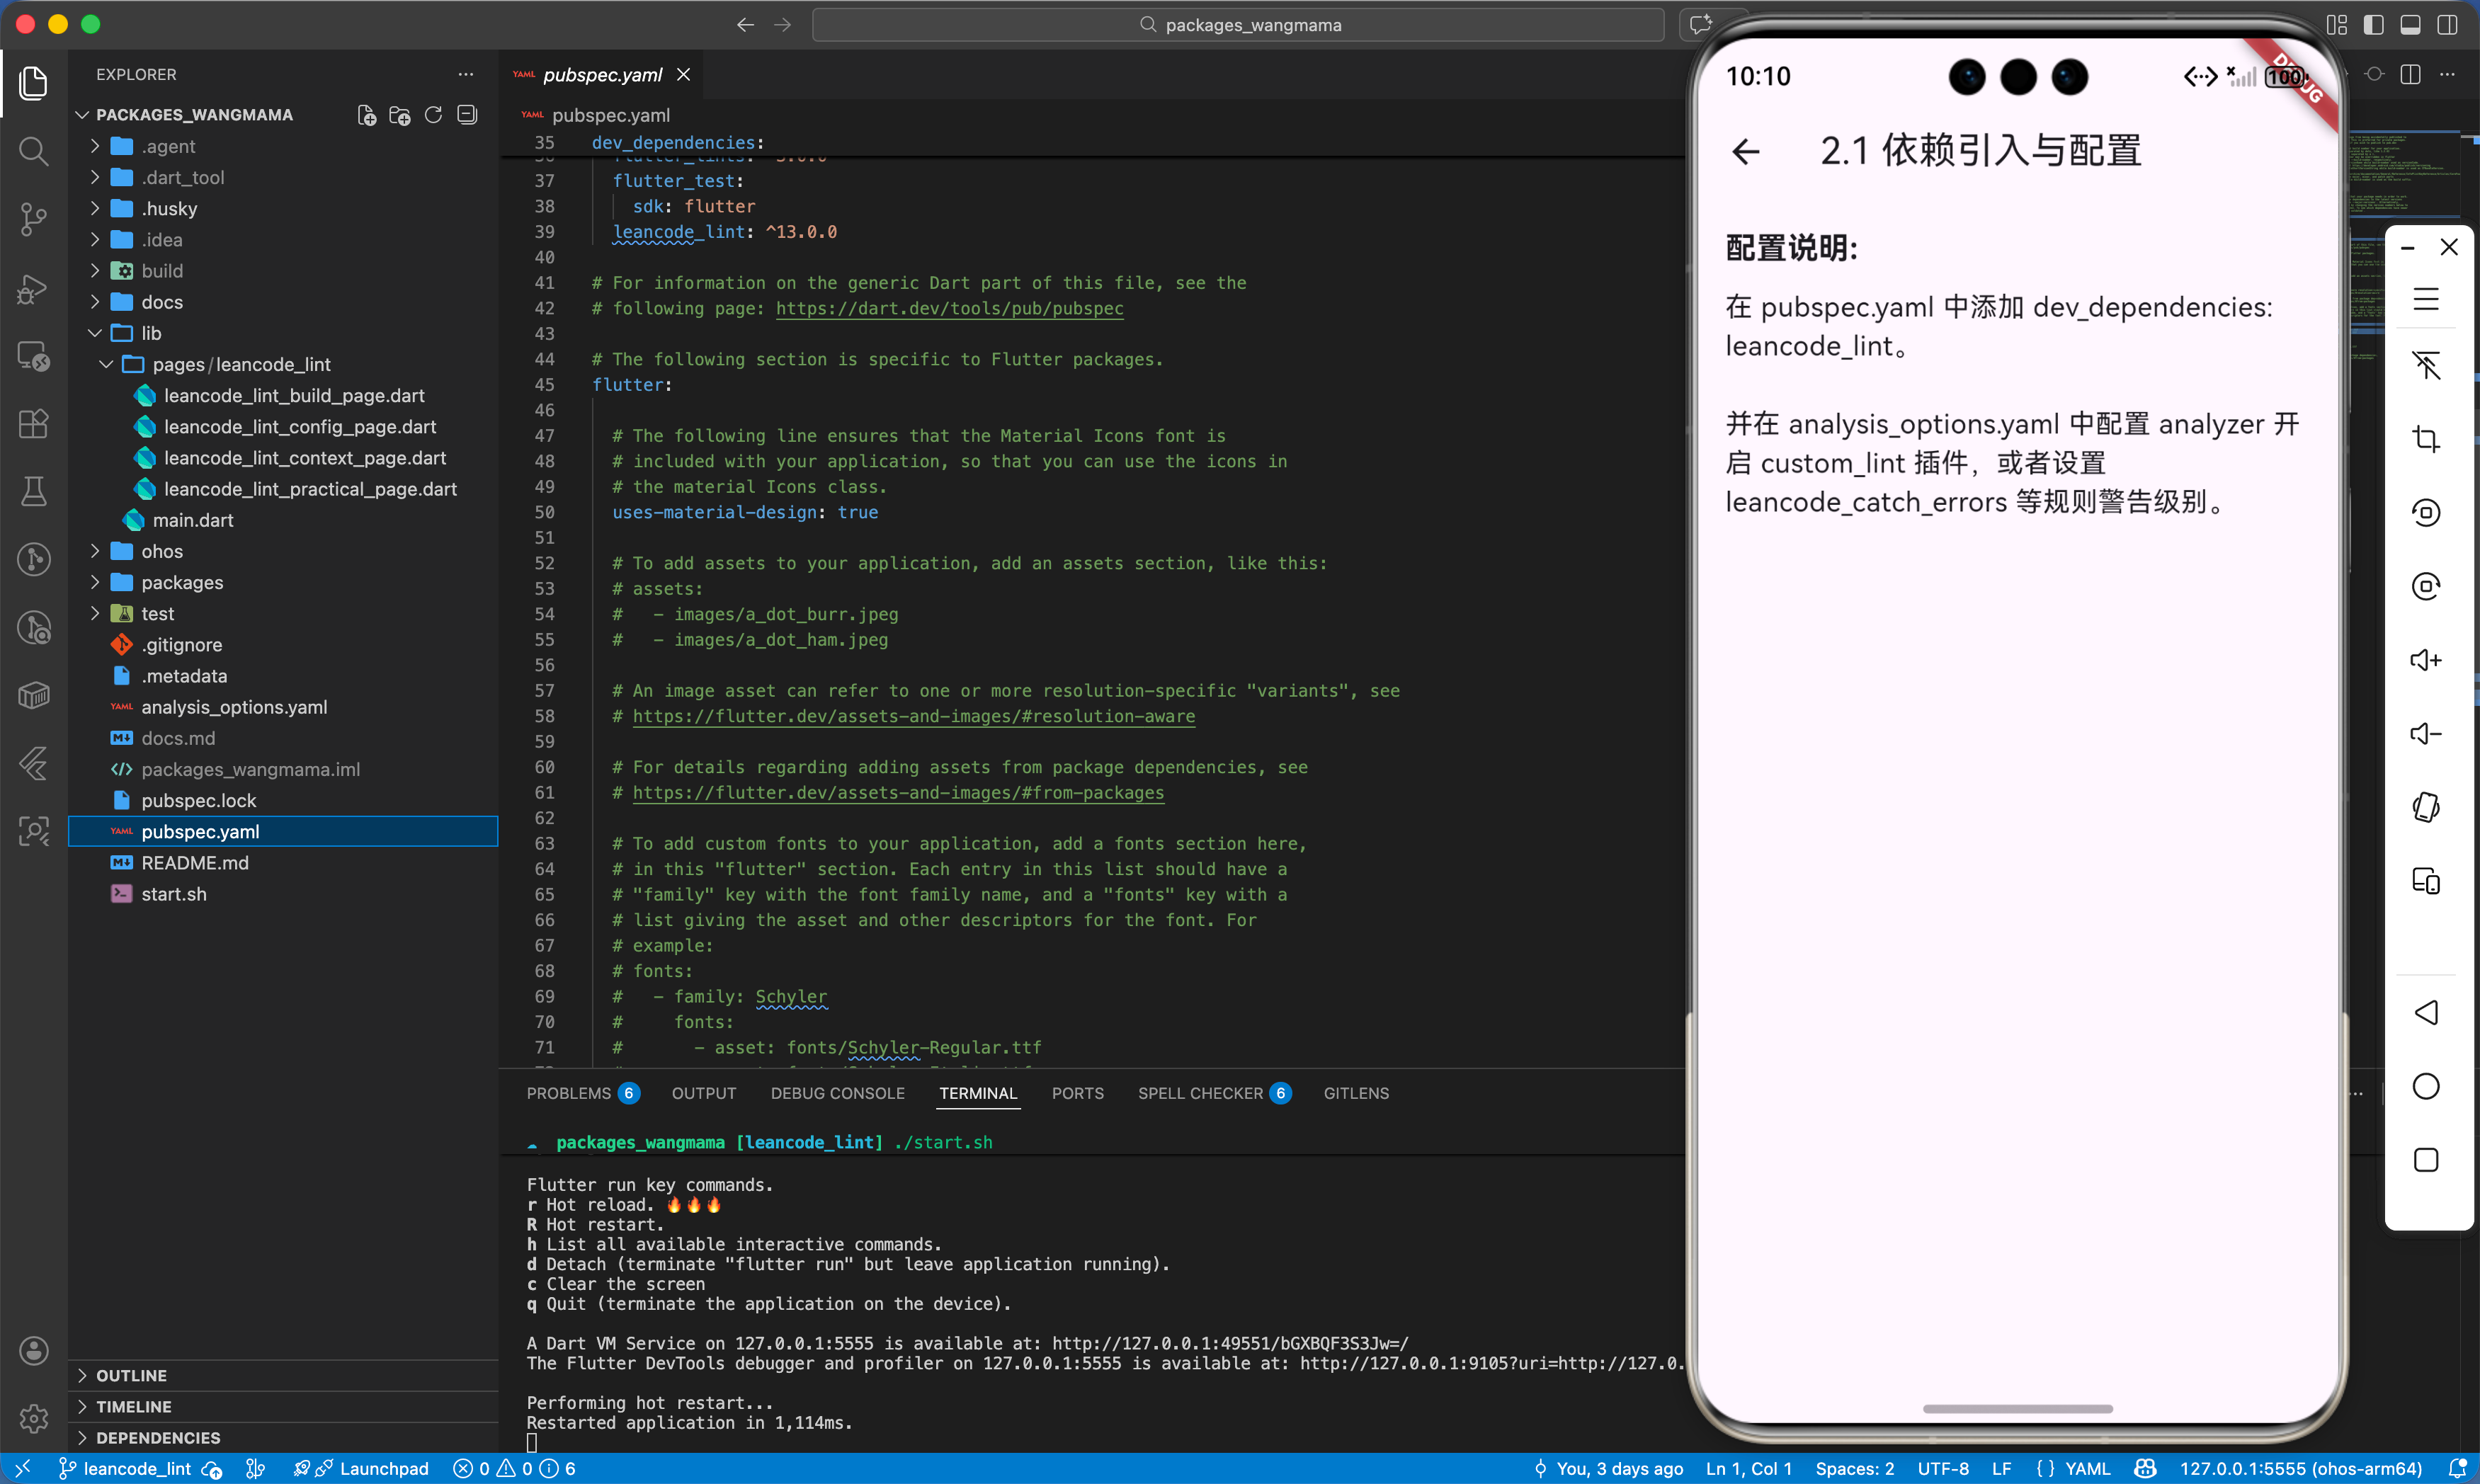This screenshot has width=2480, height=1484.
Task: Open the Search view in activity bar
Action: [33, 151]
